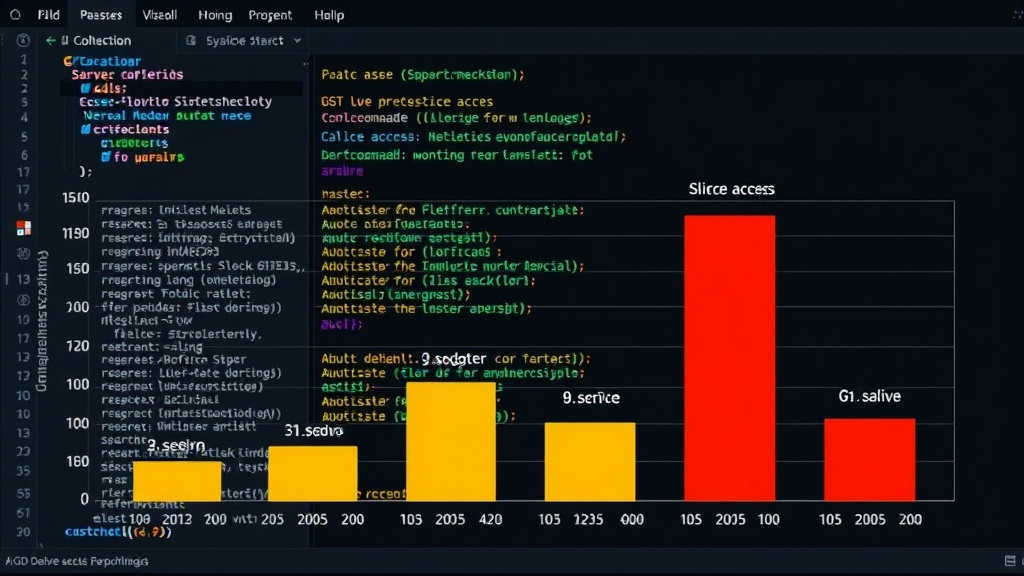Viewport: 1024px width, 576px height.
Task: Click the GST lve prectestice acces line
Action: point(407,102)
